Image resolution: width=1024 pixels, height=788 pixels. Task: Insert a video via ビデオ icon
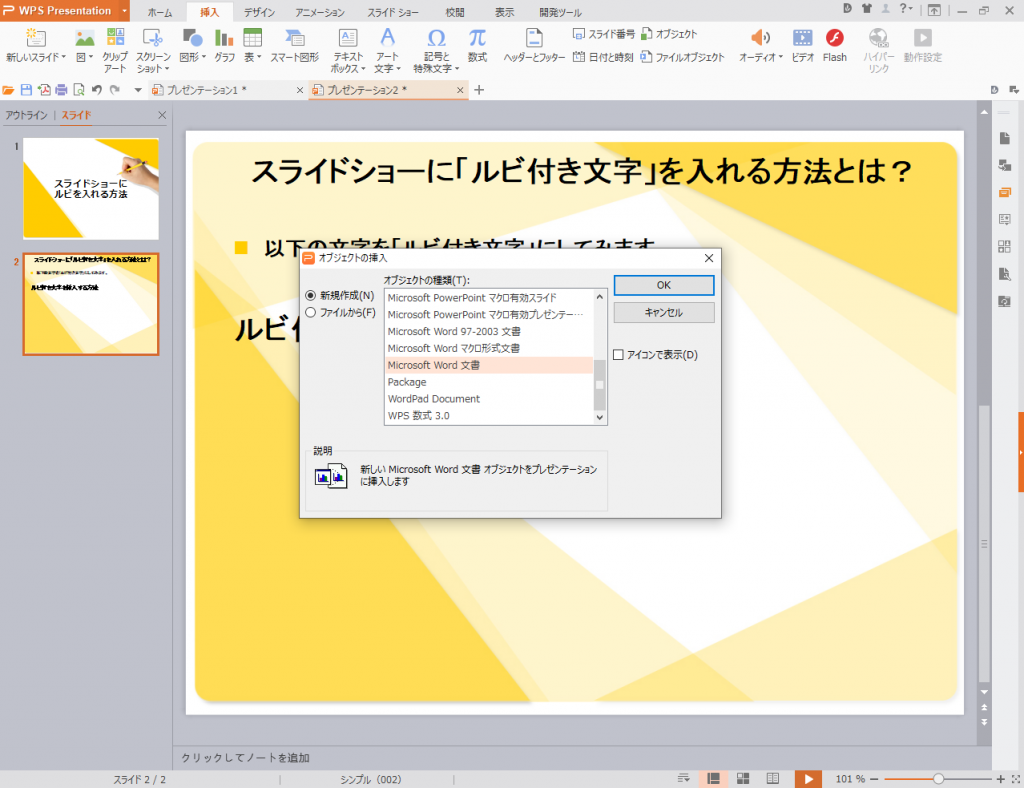pos(802,39)
